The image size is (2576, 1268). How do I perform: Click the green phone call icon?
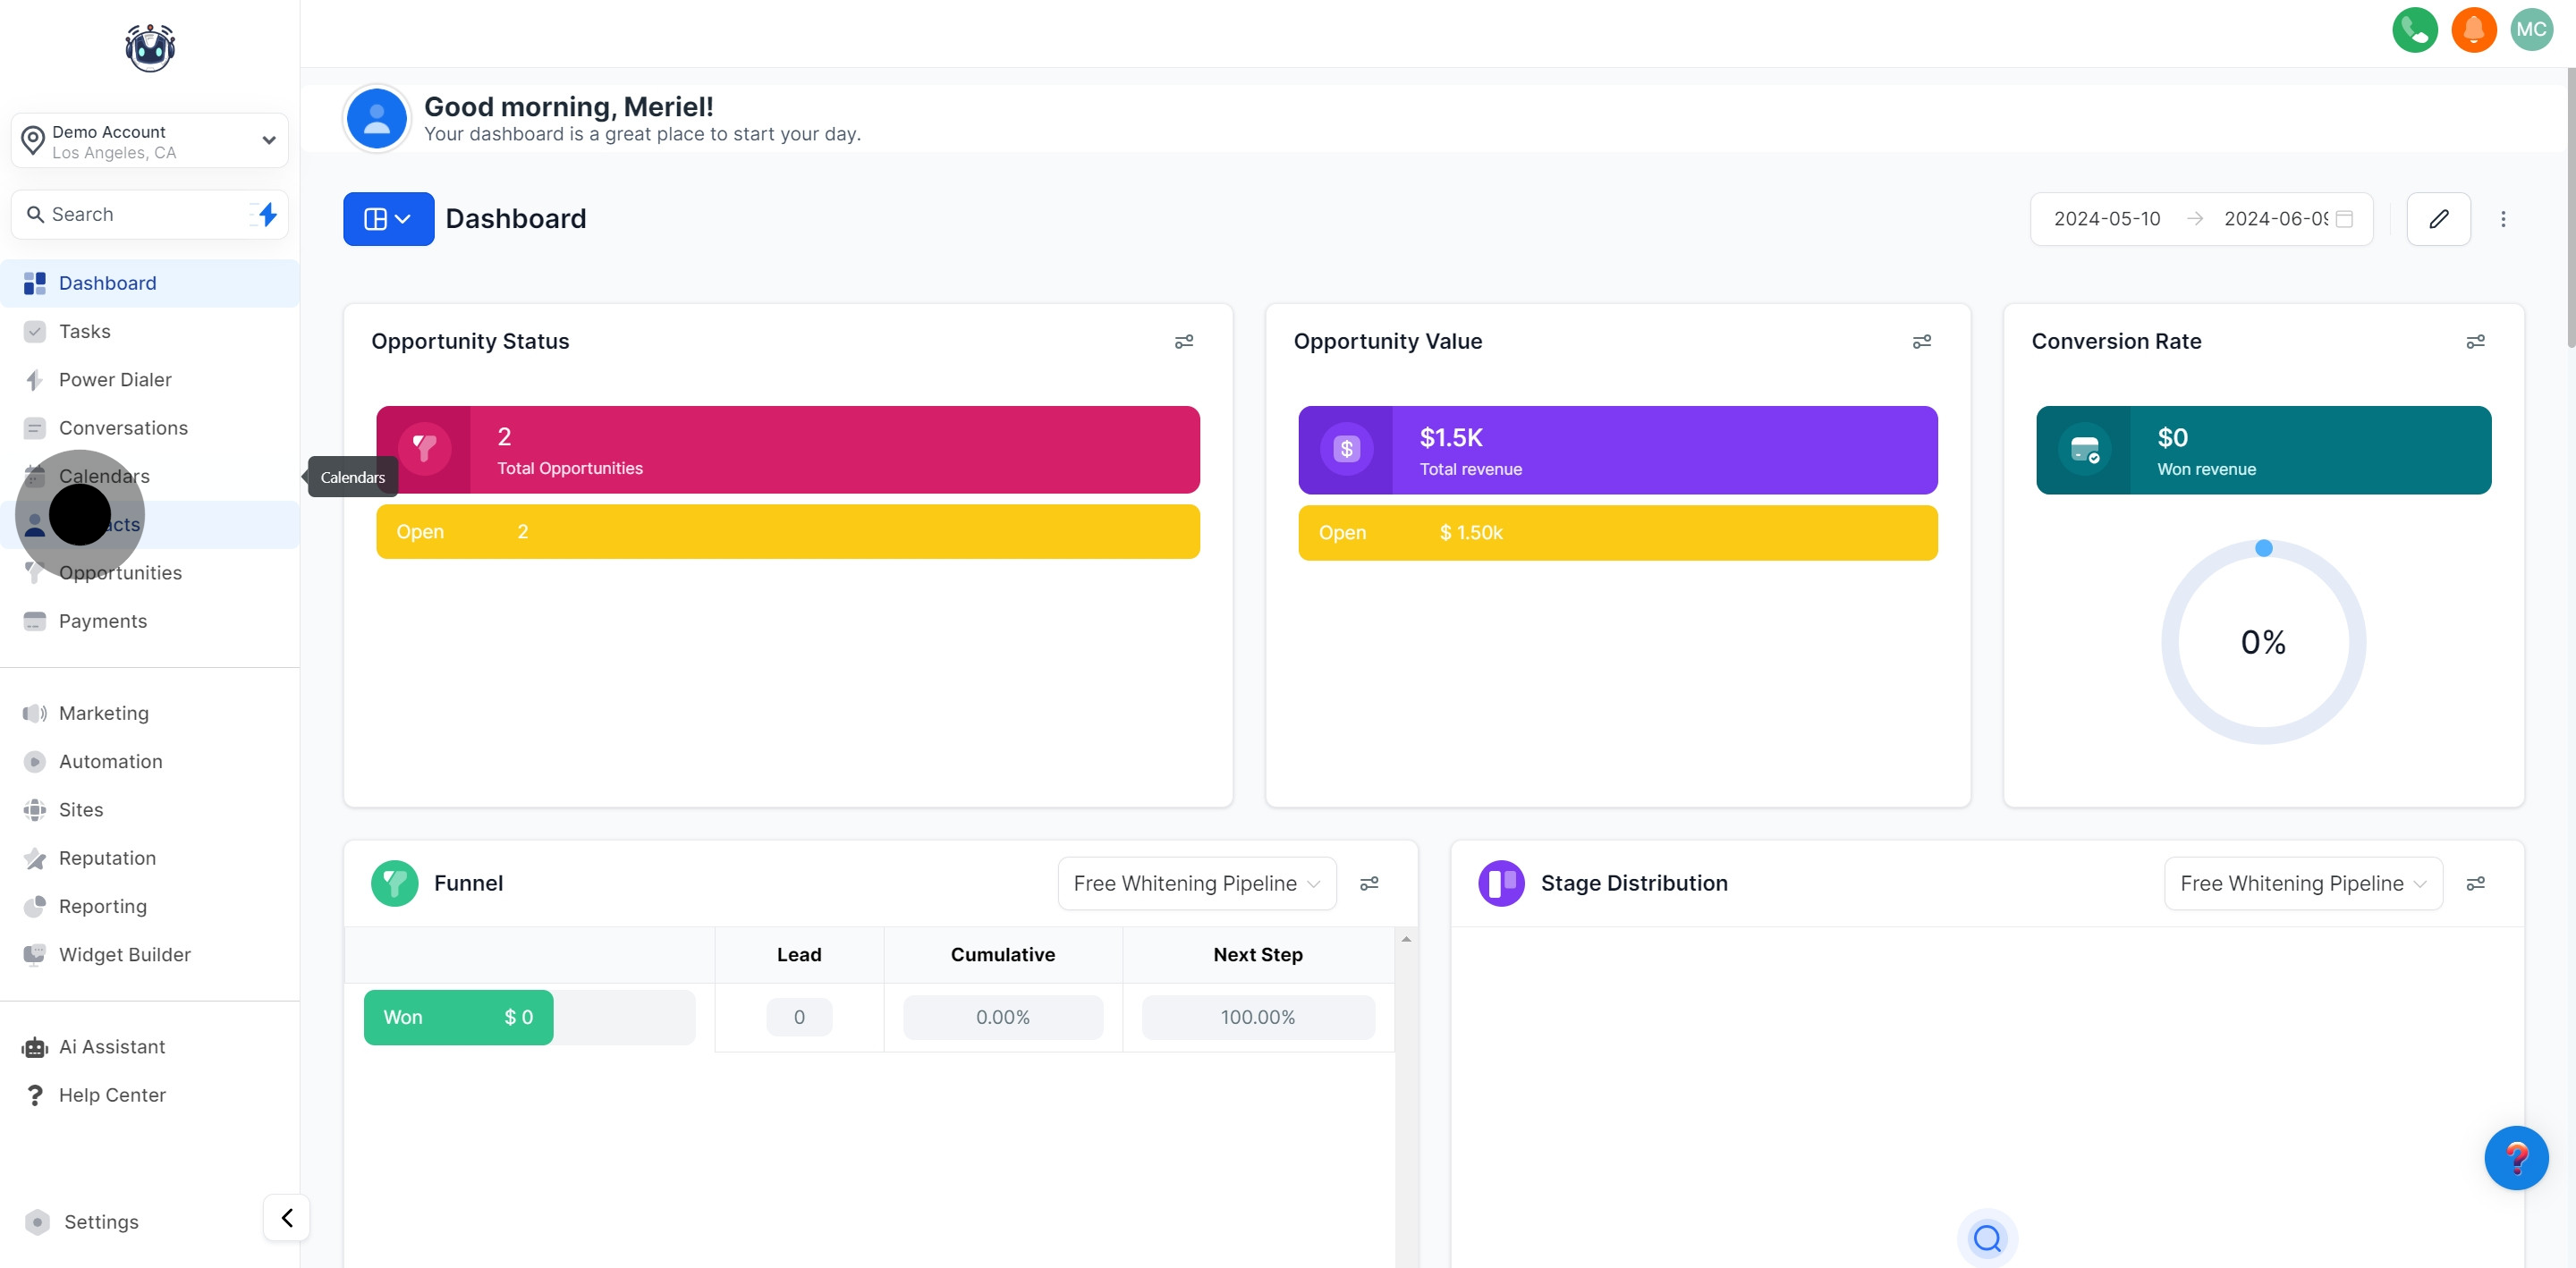pyautogui.click(x=2414, y=29)
